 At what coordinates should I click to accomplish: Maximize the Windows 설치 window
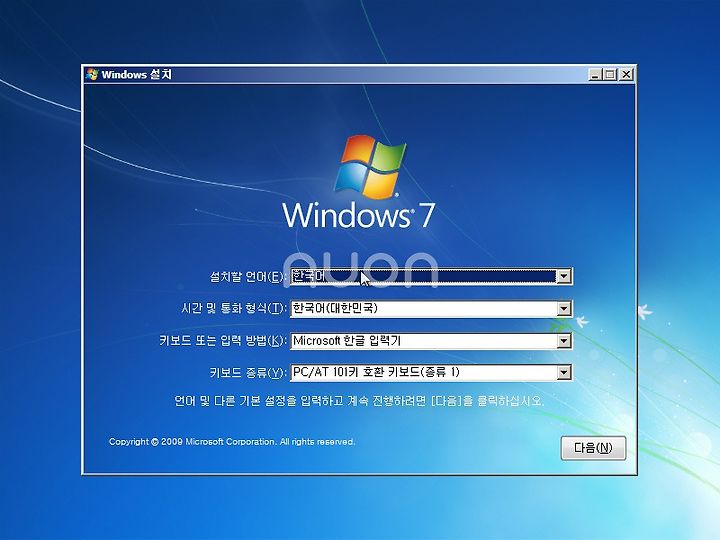[610, 74]
